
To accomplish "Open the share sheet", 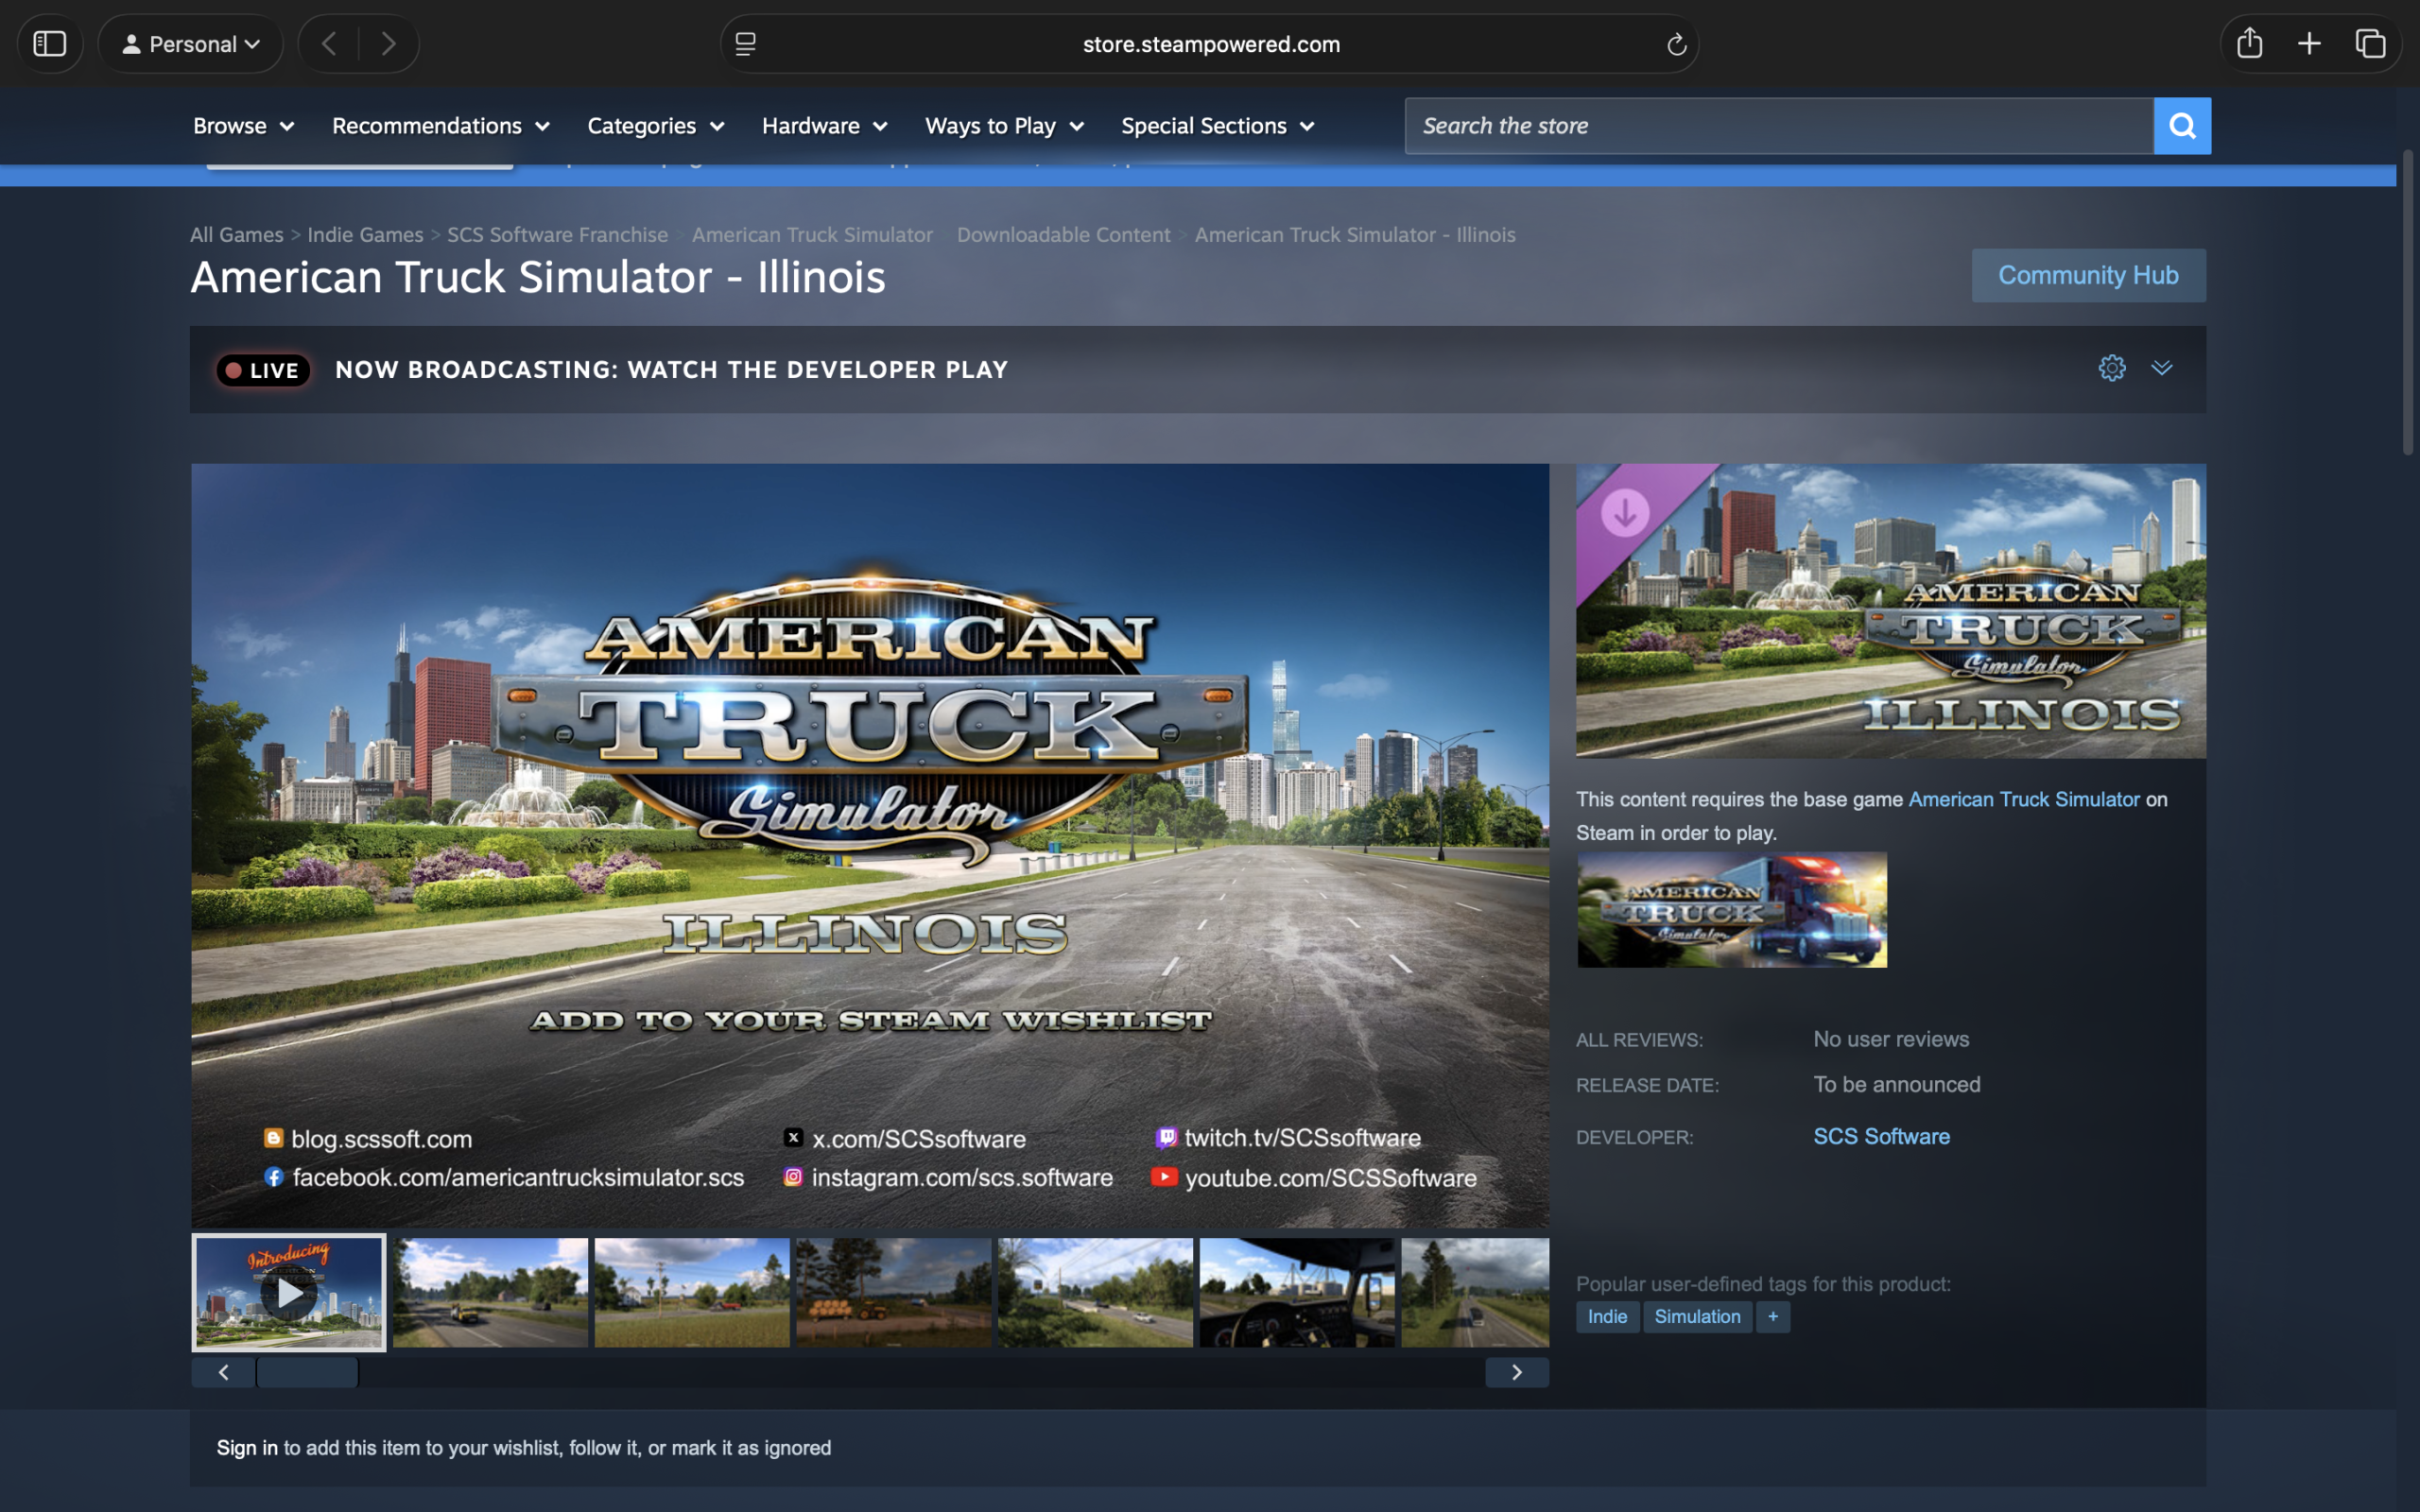I will tap(2250, 43).
